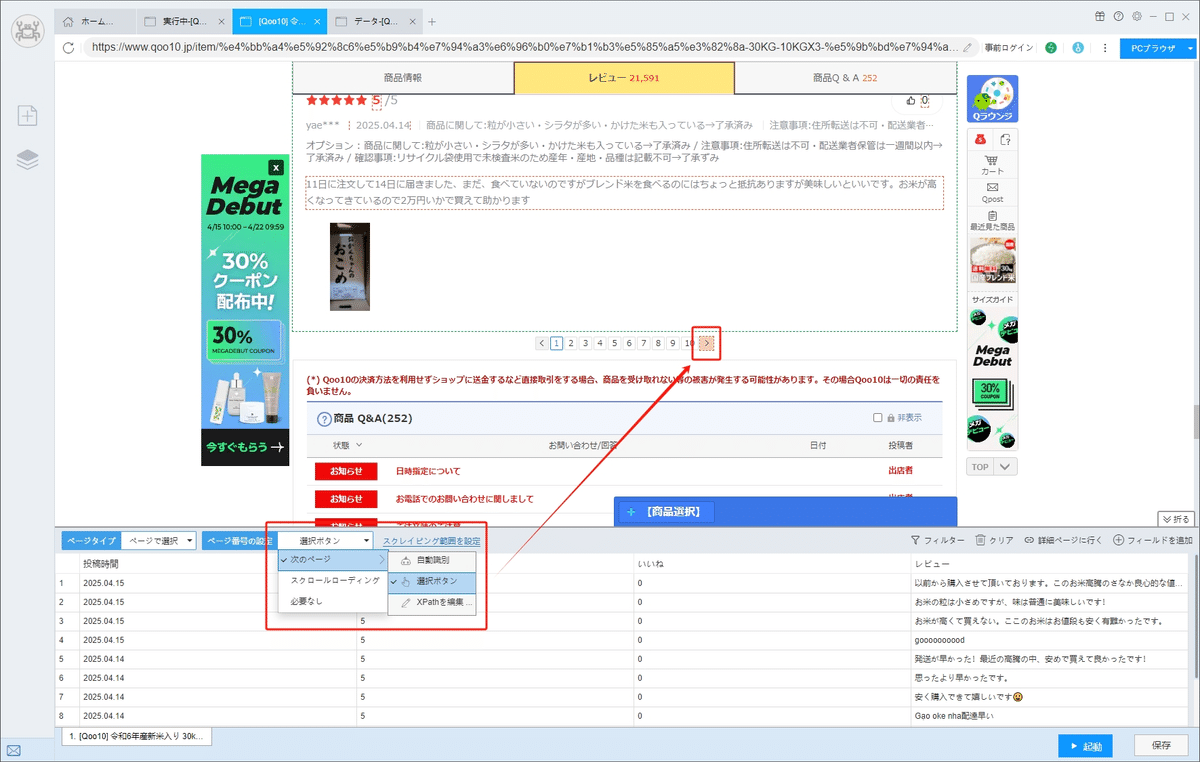Switch to the 商品Q & A tab
The height and width of the screenshot is (762, 1200).
845,77
